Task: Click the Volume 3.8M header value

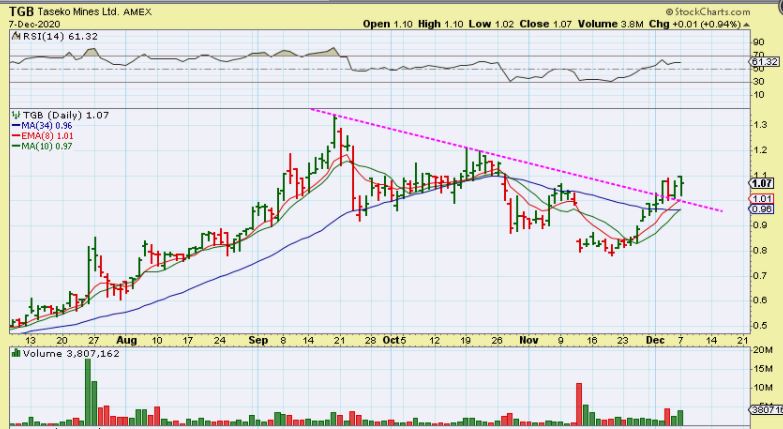Action: tap(611, 24)
